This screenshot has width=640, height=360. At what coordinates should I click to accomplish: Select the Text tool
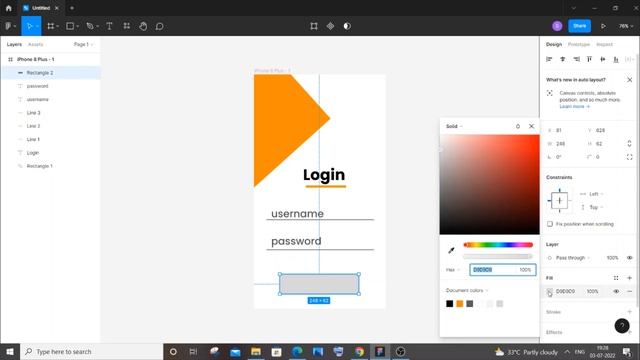109,26
